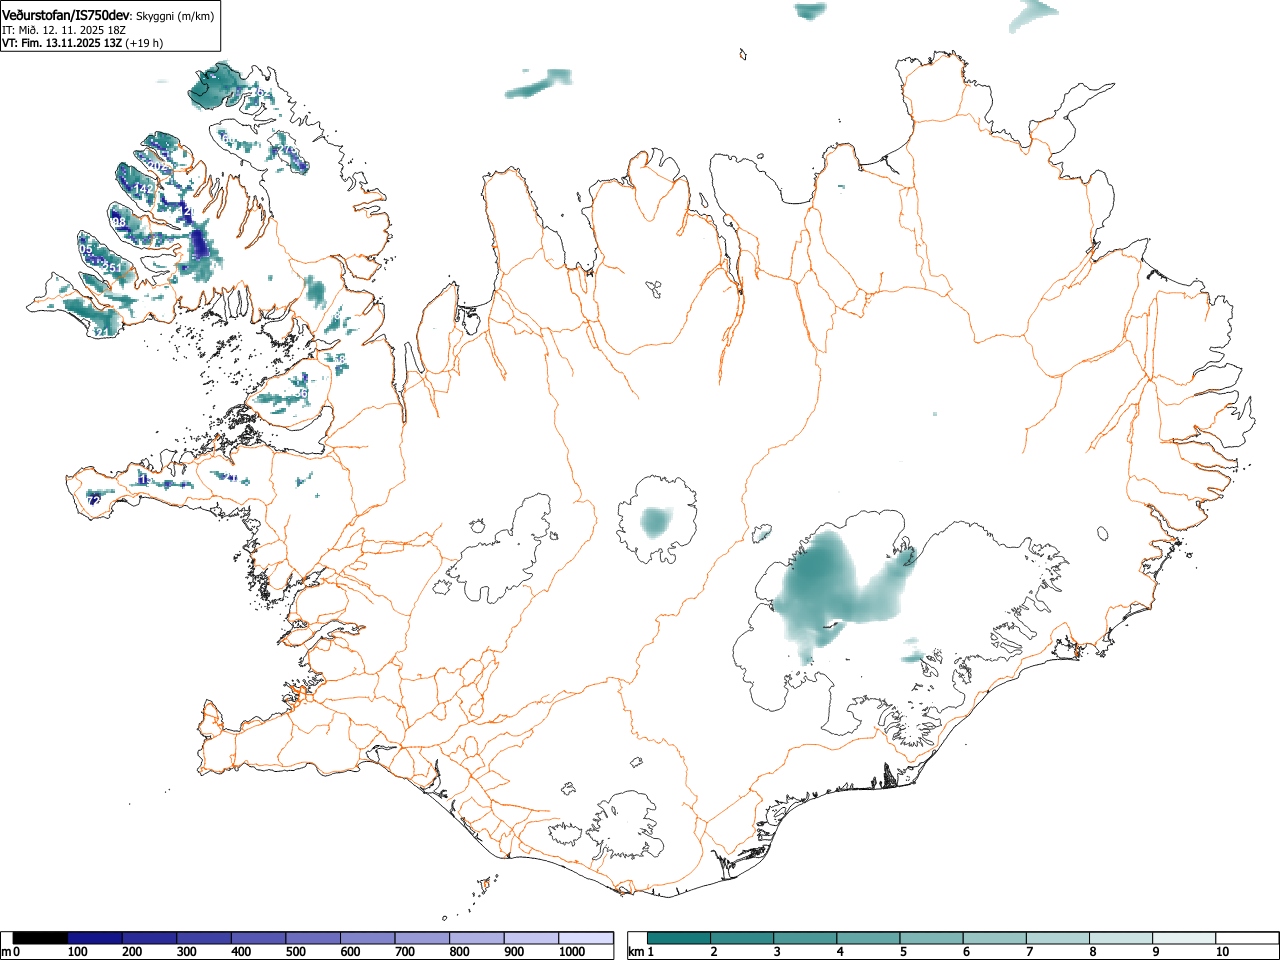This screenshot has height=960, width=1280.
Task: Select the (+19 h) forecast offset text
Action: click(x=145, y=43)
